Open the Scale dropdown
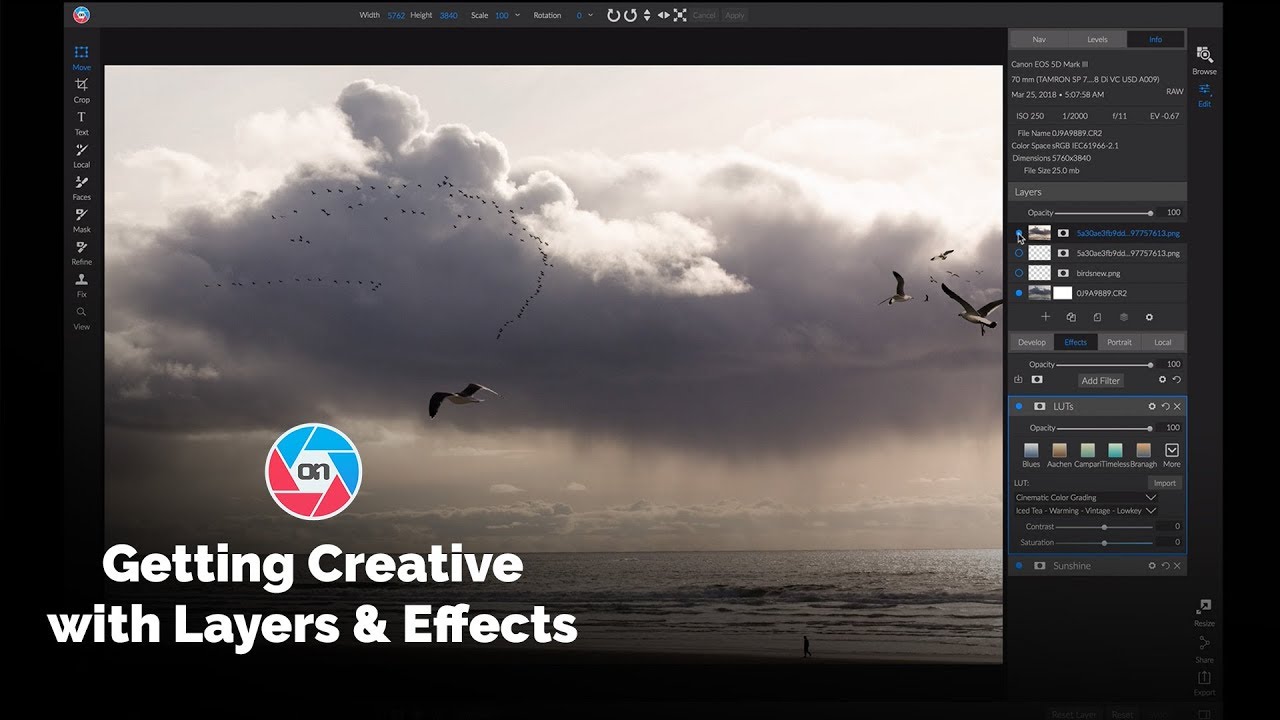The height and width of the screenshot is (720, 1280). tap(517, 15)
